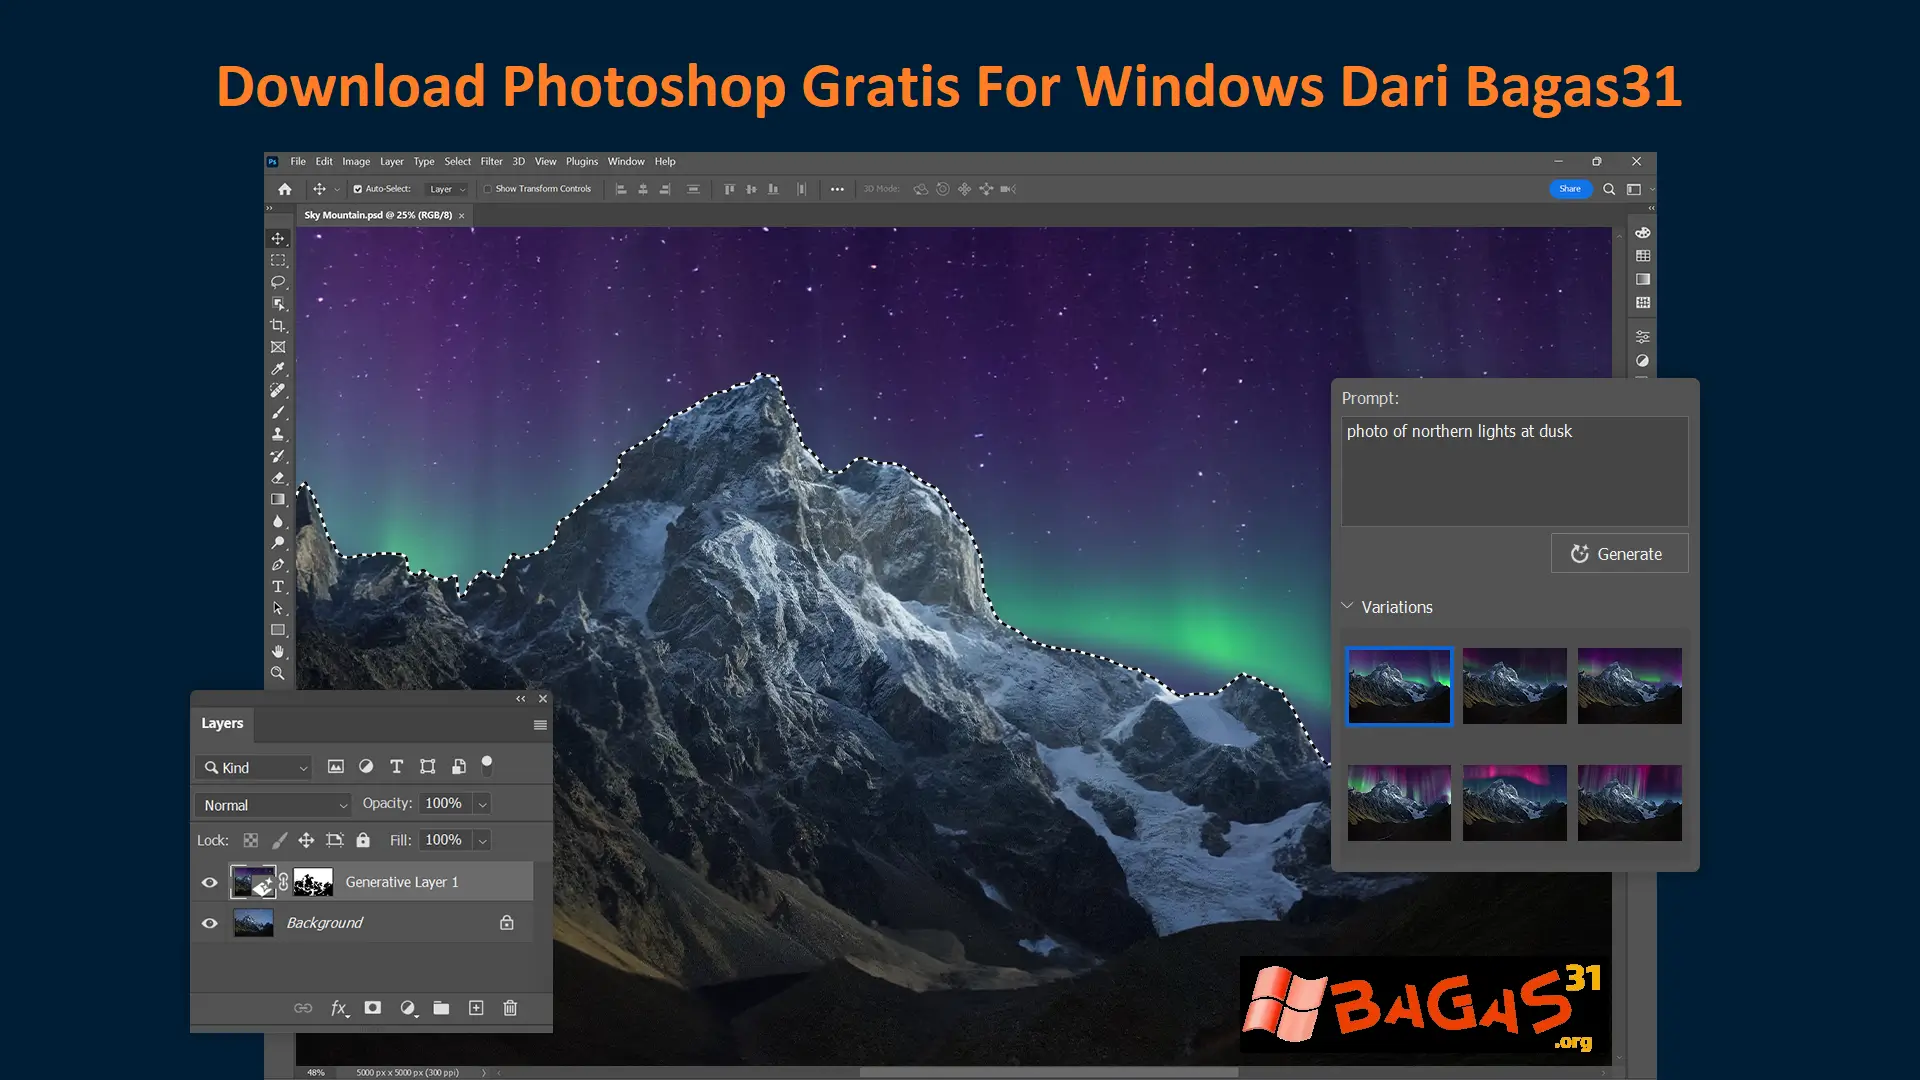Create a new layer in the Layers panel
Image resolution: width=1920 pixels, height=1080 pixels.
tap(476, 1008)
